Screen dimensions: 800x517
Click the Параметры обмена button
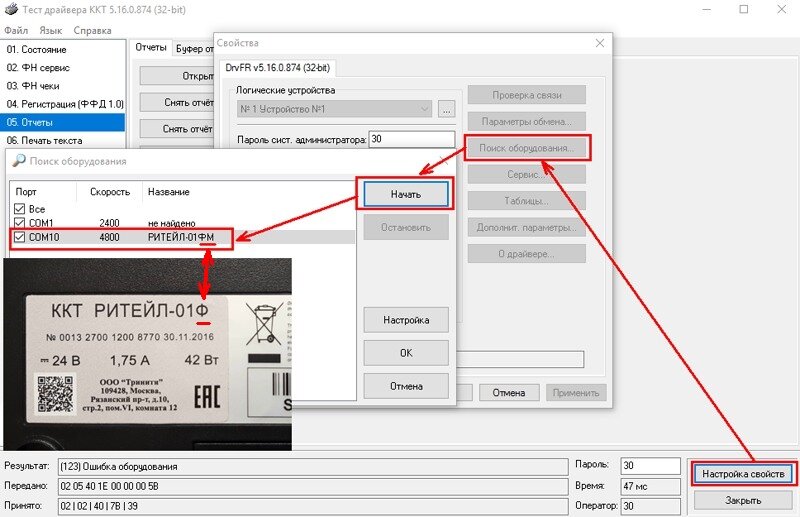point(527,121)
